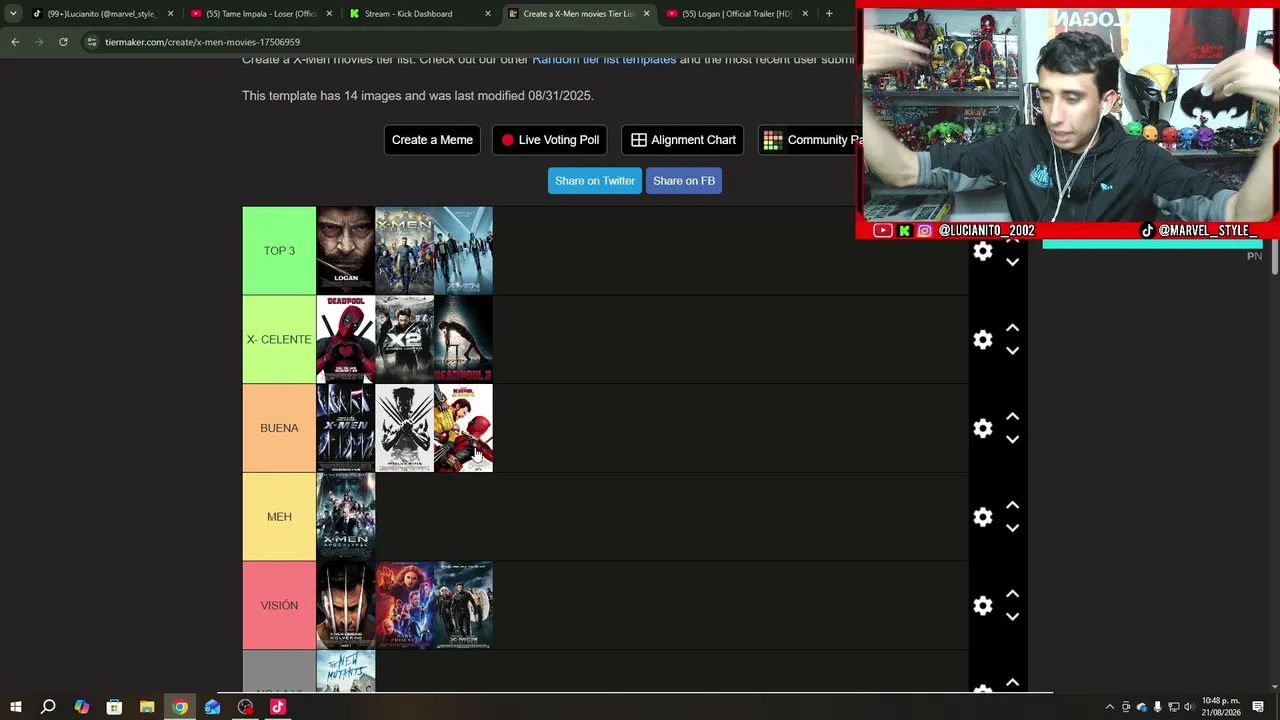
Task: Close the Create a X-Men movies Tier List tab
Action: point(646,14)
